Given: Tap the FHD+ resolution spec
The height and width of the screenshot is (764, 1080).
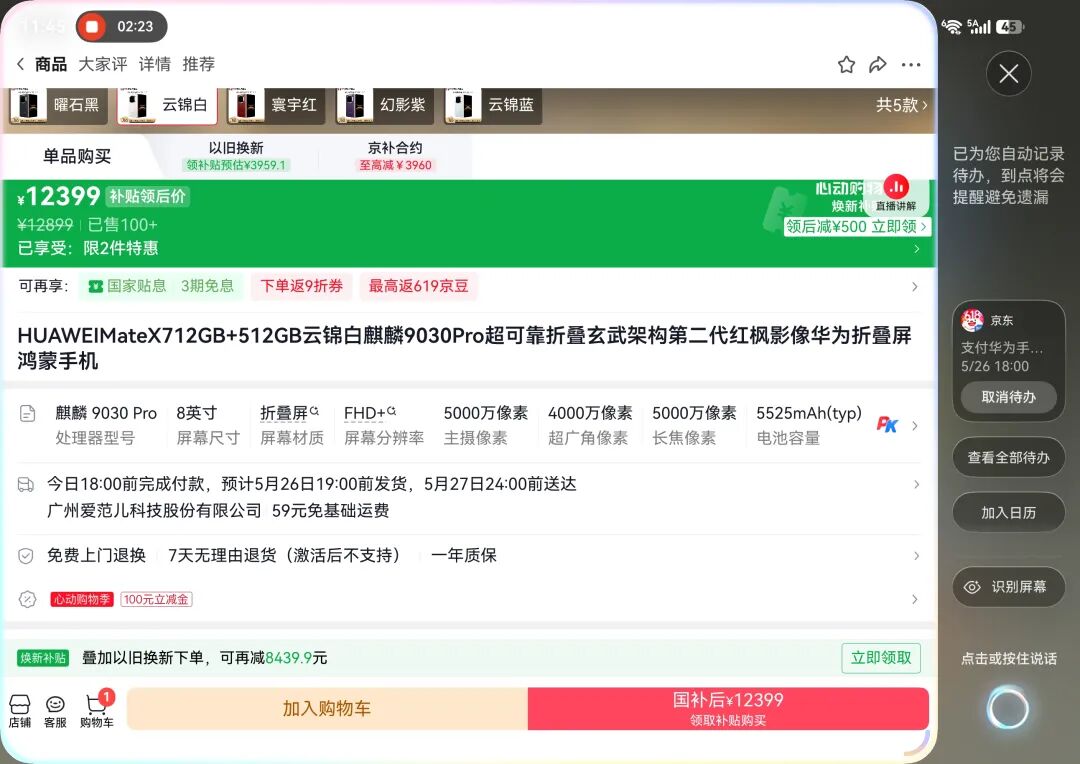Looking at the screenshot, I should click(x=384, y=425).
